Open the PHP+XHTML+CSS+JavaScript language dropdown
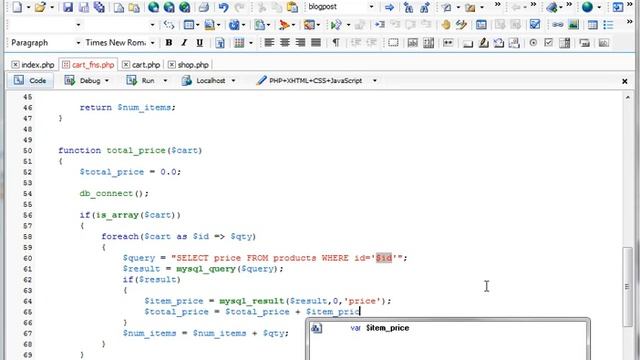Image resolution: width=640 pixels, height=360 pixels. click(x=375, y=81)
